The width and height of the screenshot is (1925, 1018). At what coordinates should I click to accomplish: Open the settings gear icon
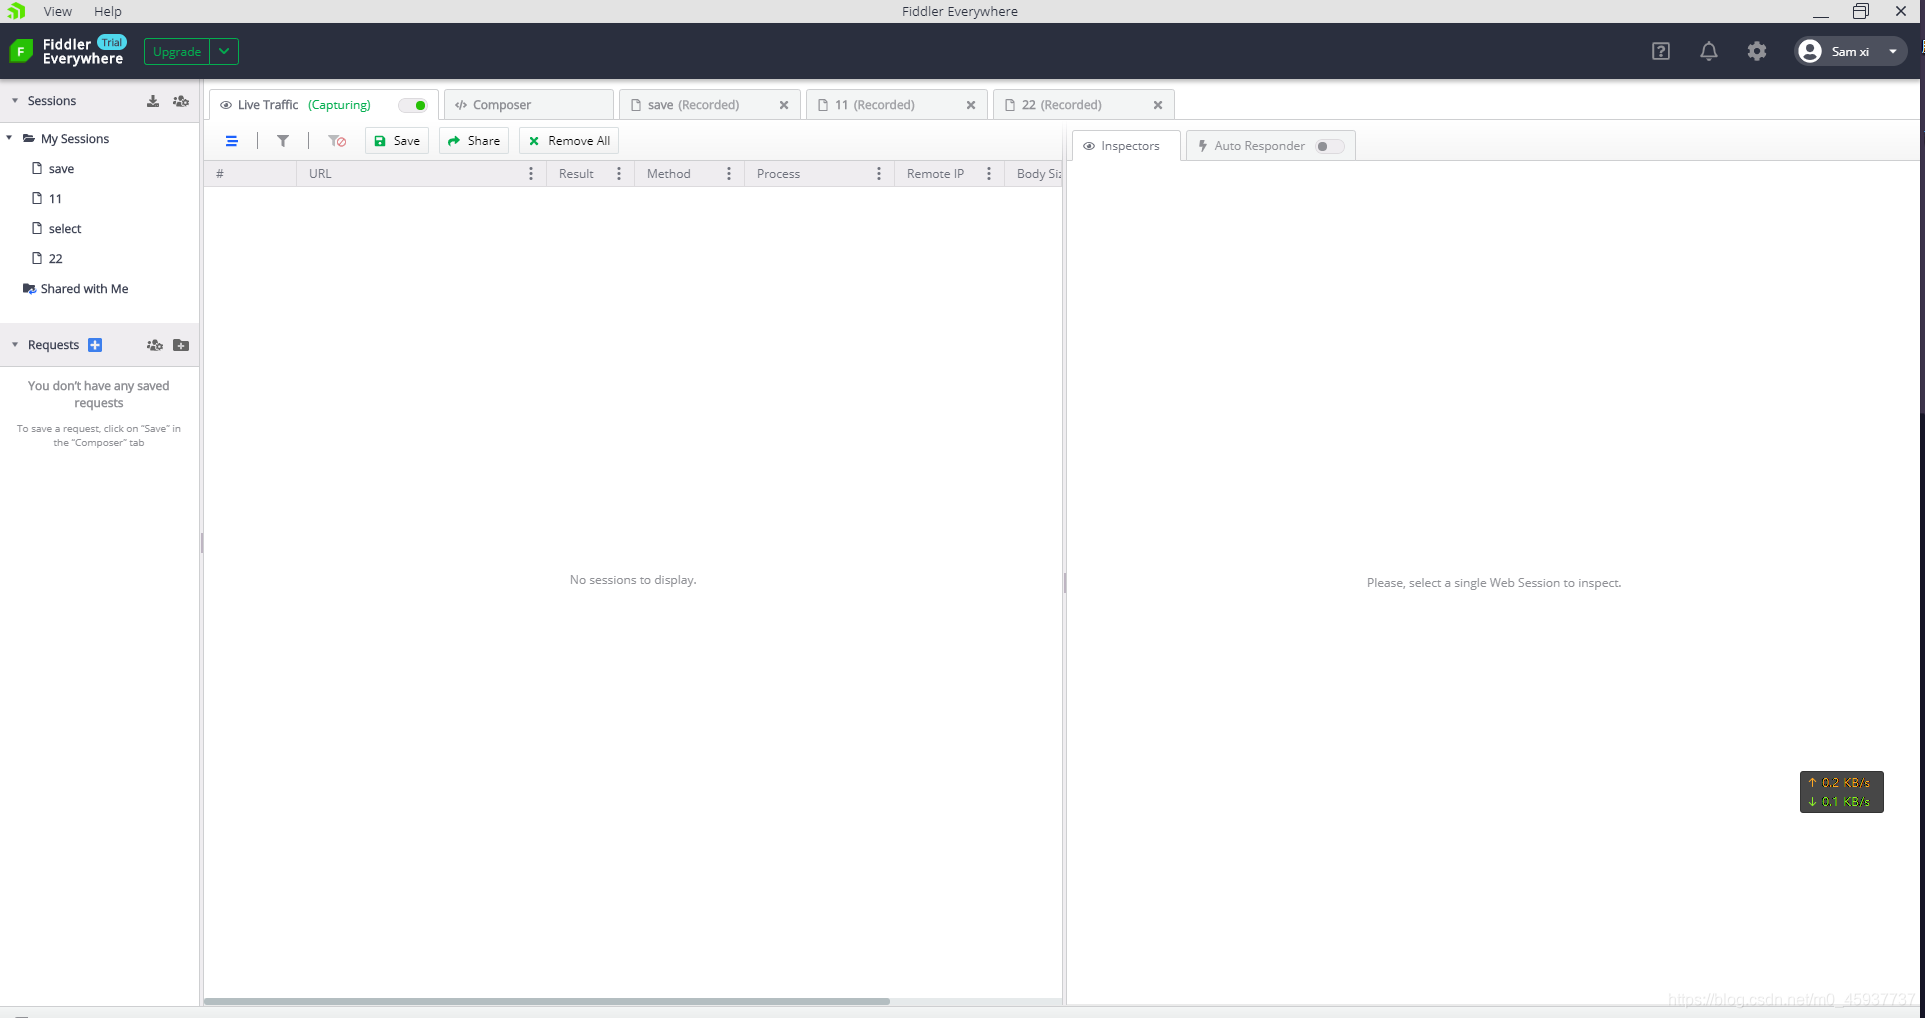click(1757, 51)
